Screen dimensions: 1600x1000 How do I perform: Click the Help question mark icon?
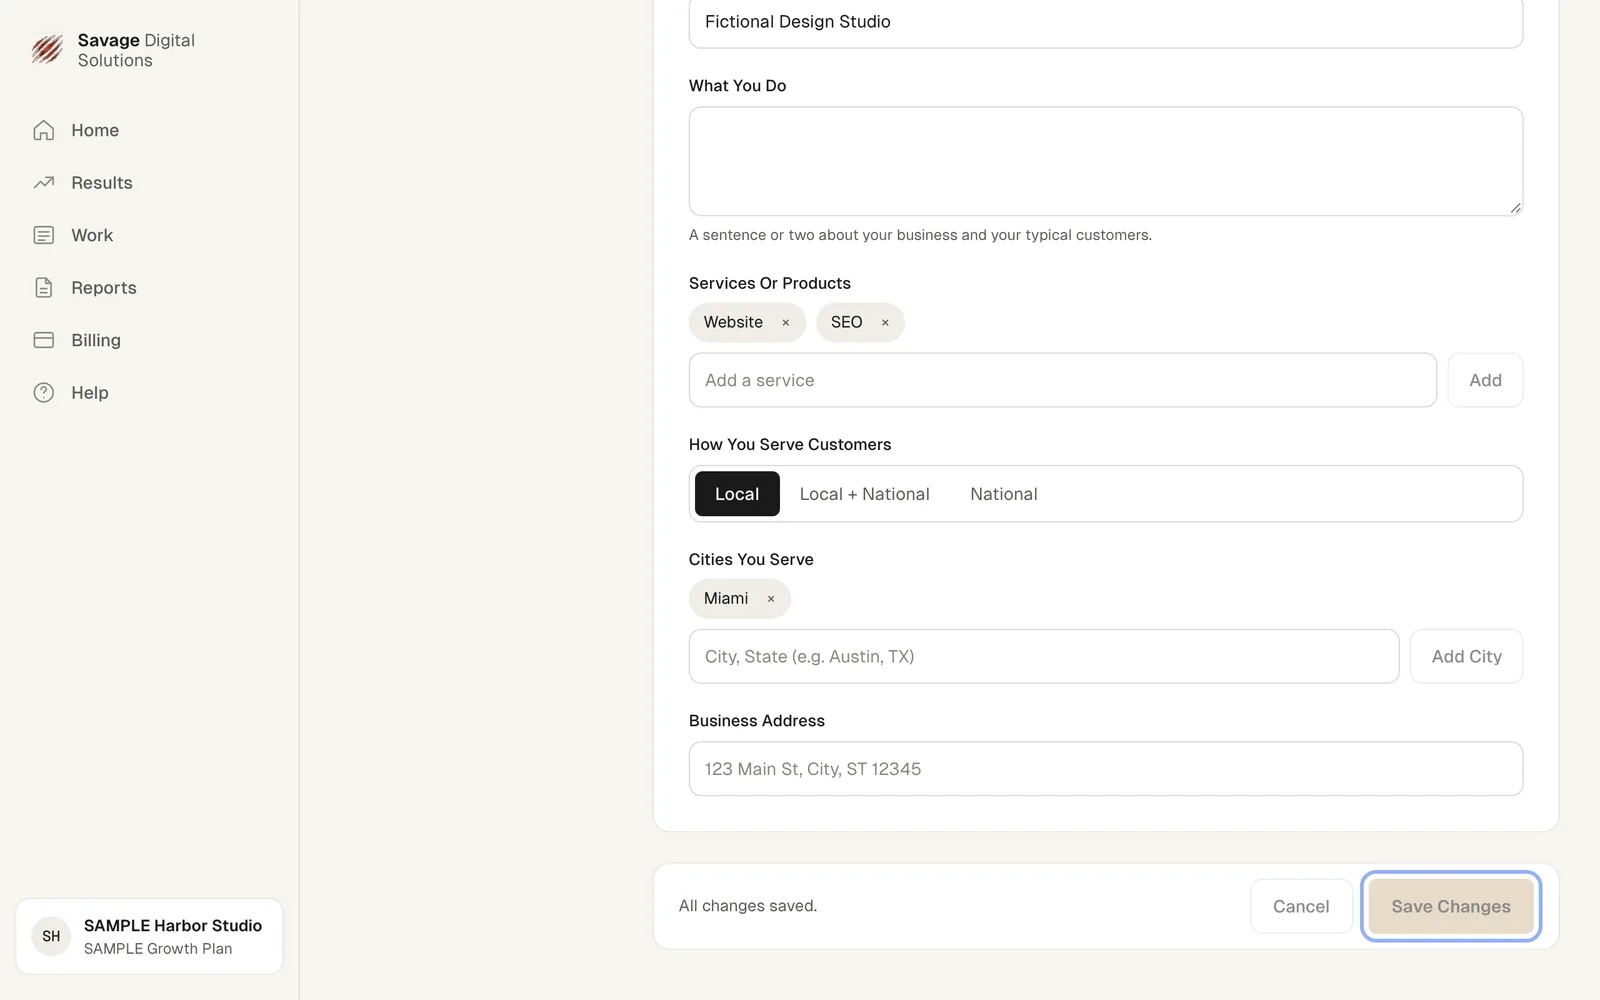[44, 393]
